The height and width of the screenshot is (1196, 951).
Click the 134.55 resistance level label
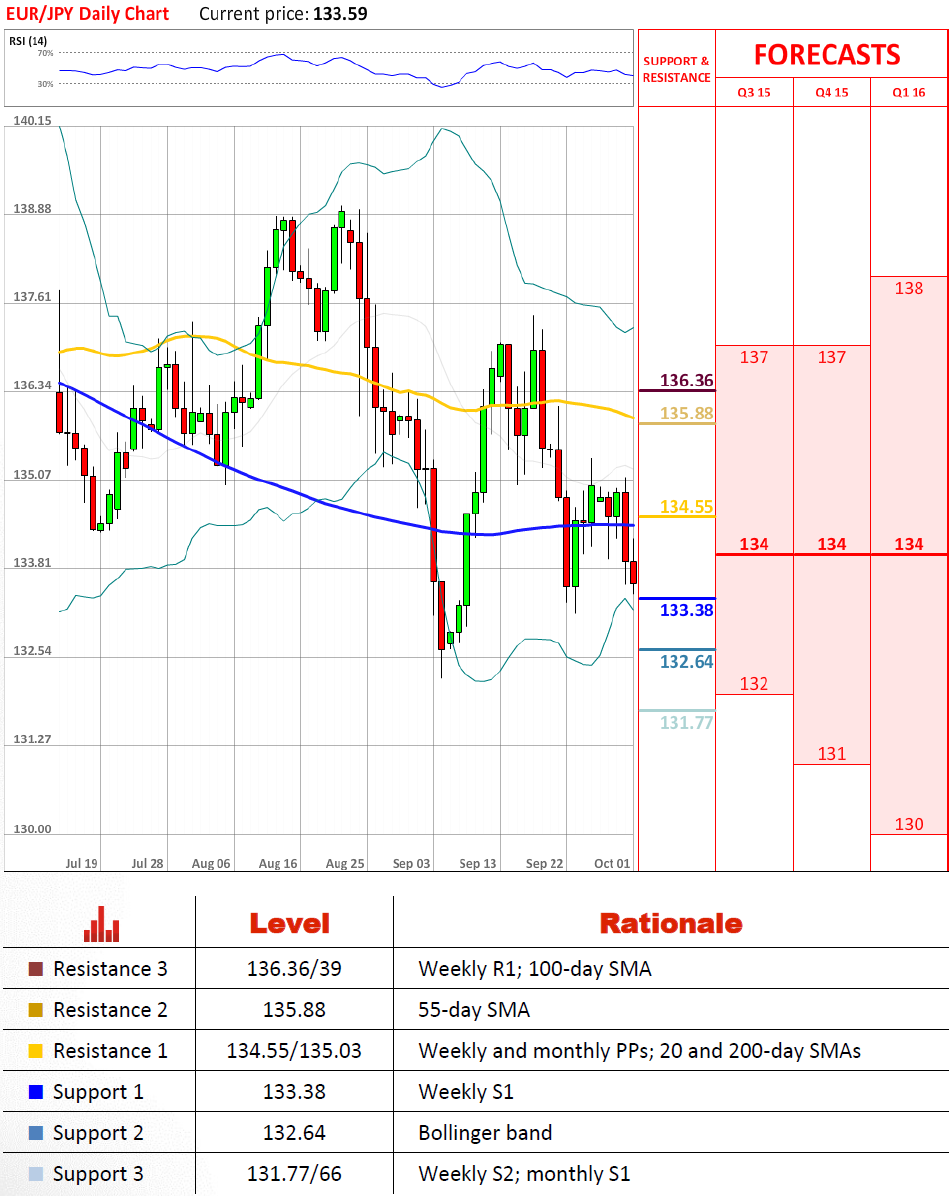686,507
